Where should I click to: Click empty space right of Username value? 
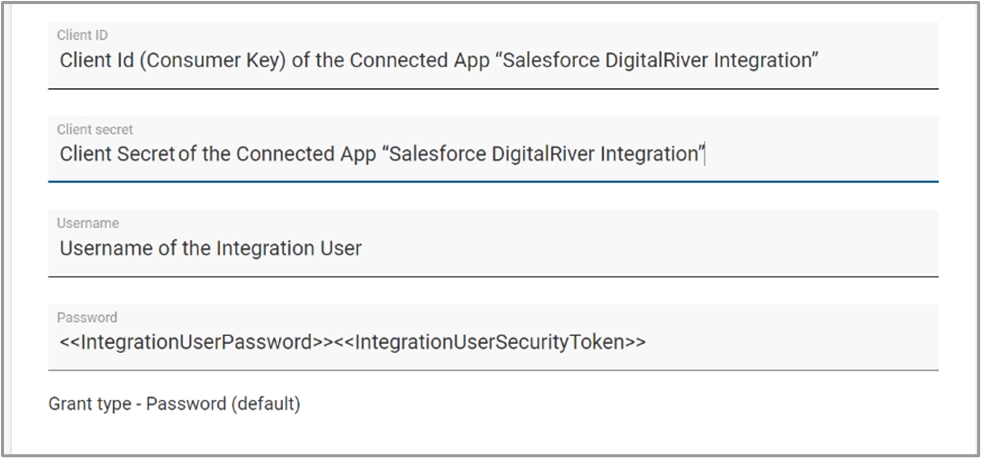coord(650,248)
